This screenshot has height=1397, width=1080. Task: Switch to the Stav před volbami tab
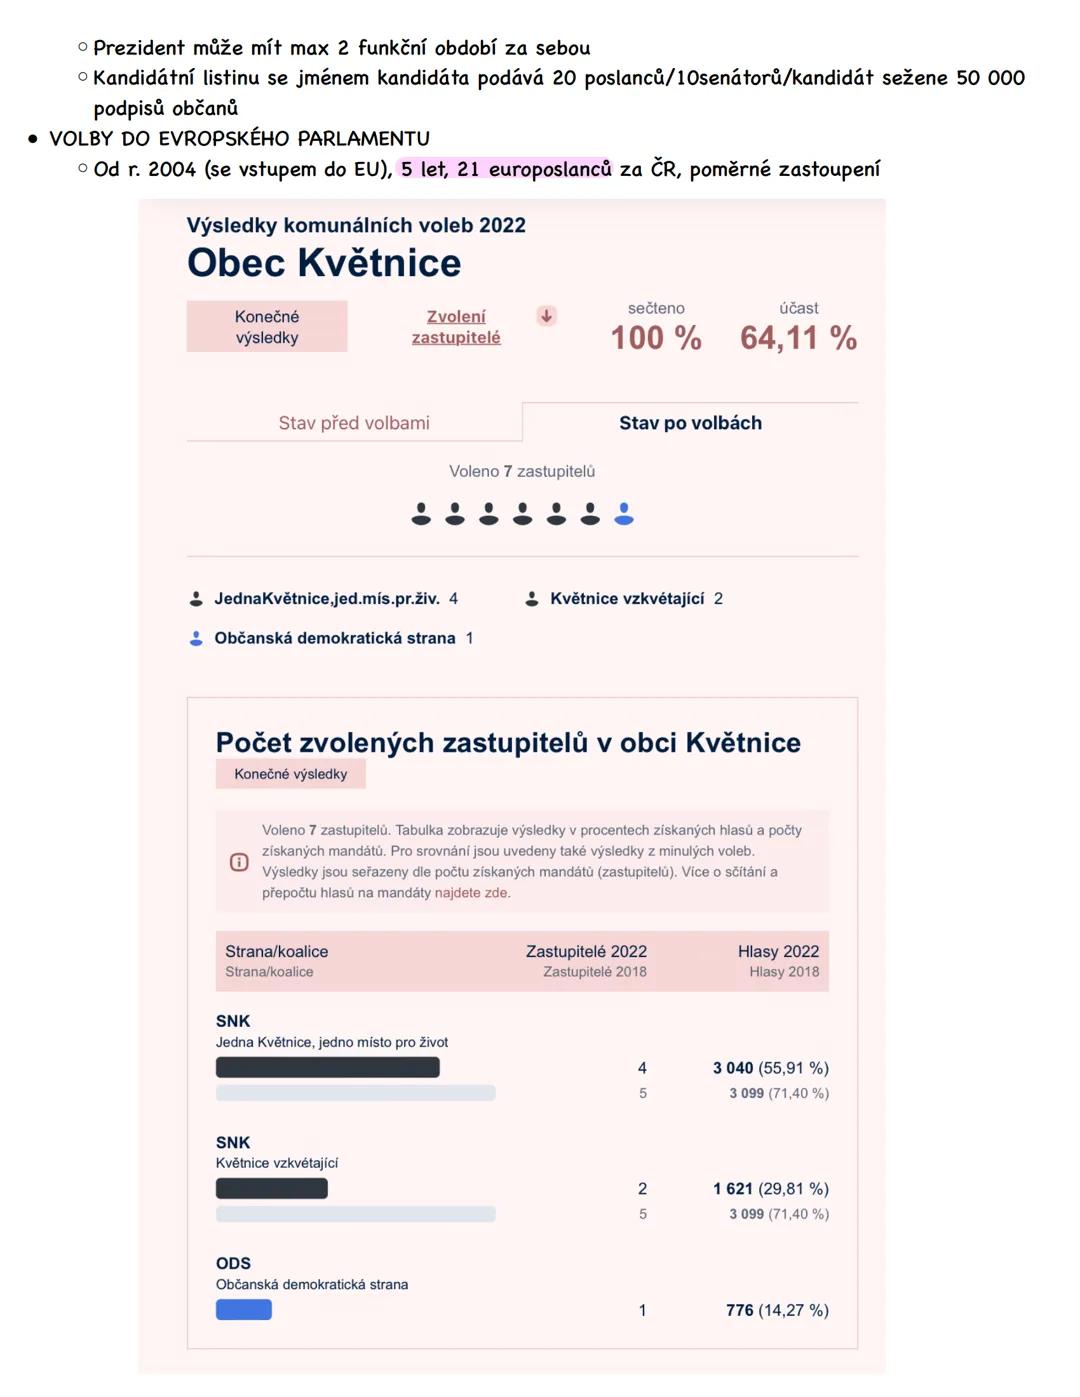click(354, 422)
